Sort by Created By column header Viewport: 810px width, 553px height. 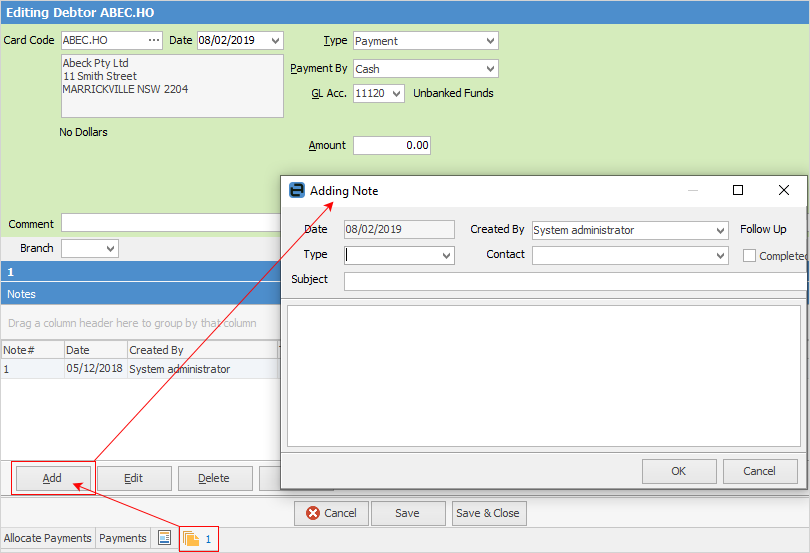click(202, 350)
